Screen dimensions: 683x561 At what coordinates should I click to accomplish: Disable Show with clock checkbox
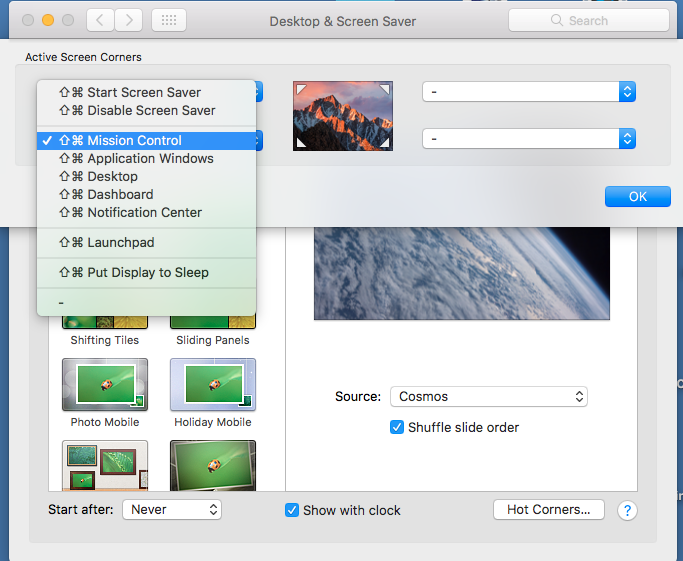[x=292, y=510]
